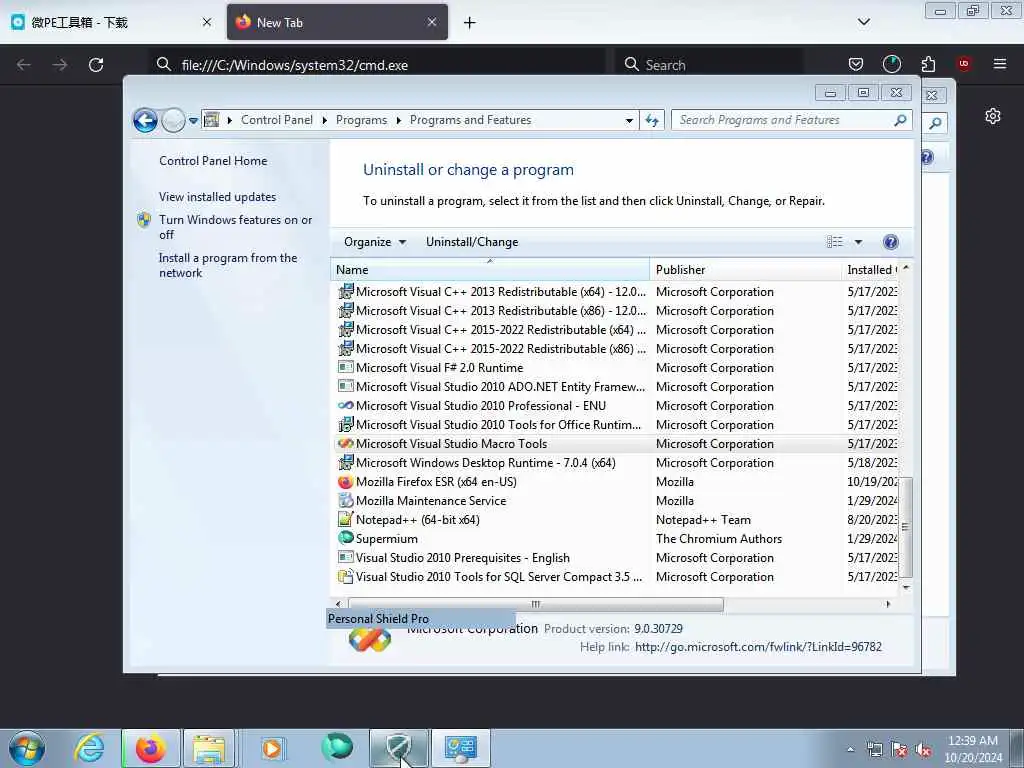Screen dimensions: 1024x768
Task: Click the refresh button beside address bar
Action: click(652, 120)
